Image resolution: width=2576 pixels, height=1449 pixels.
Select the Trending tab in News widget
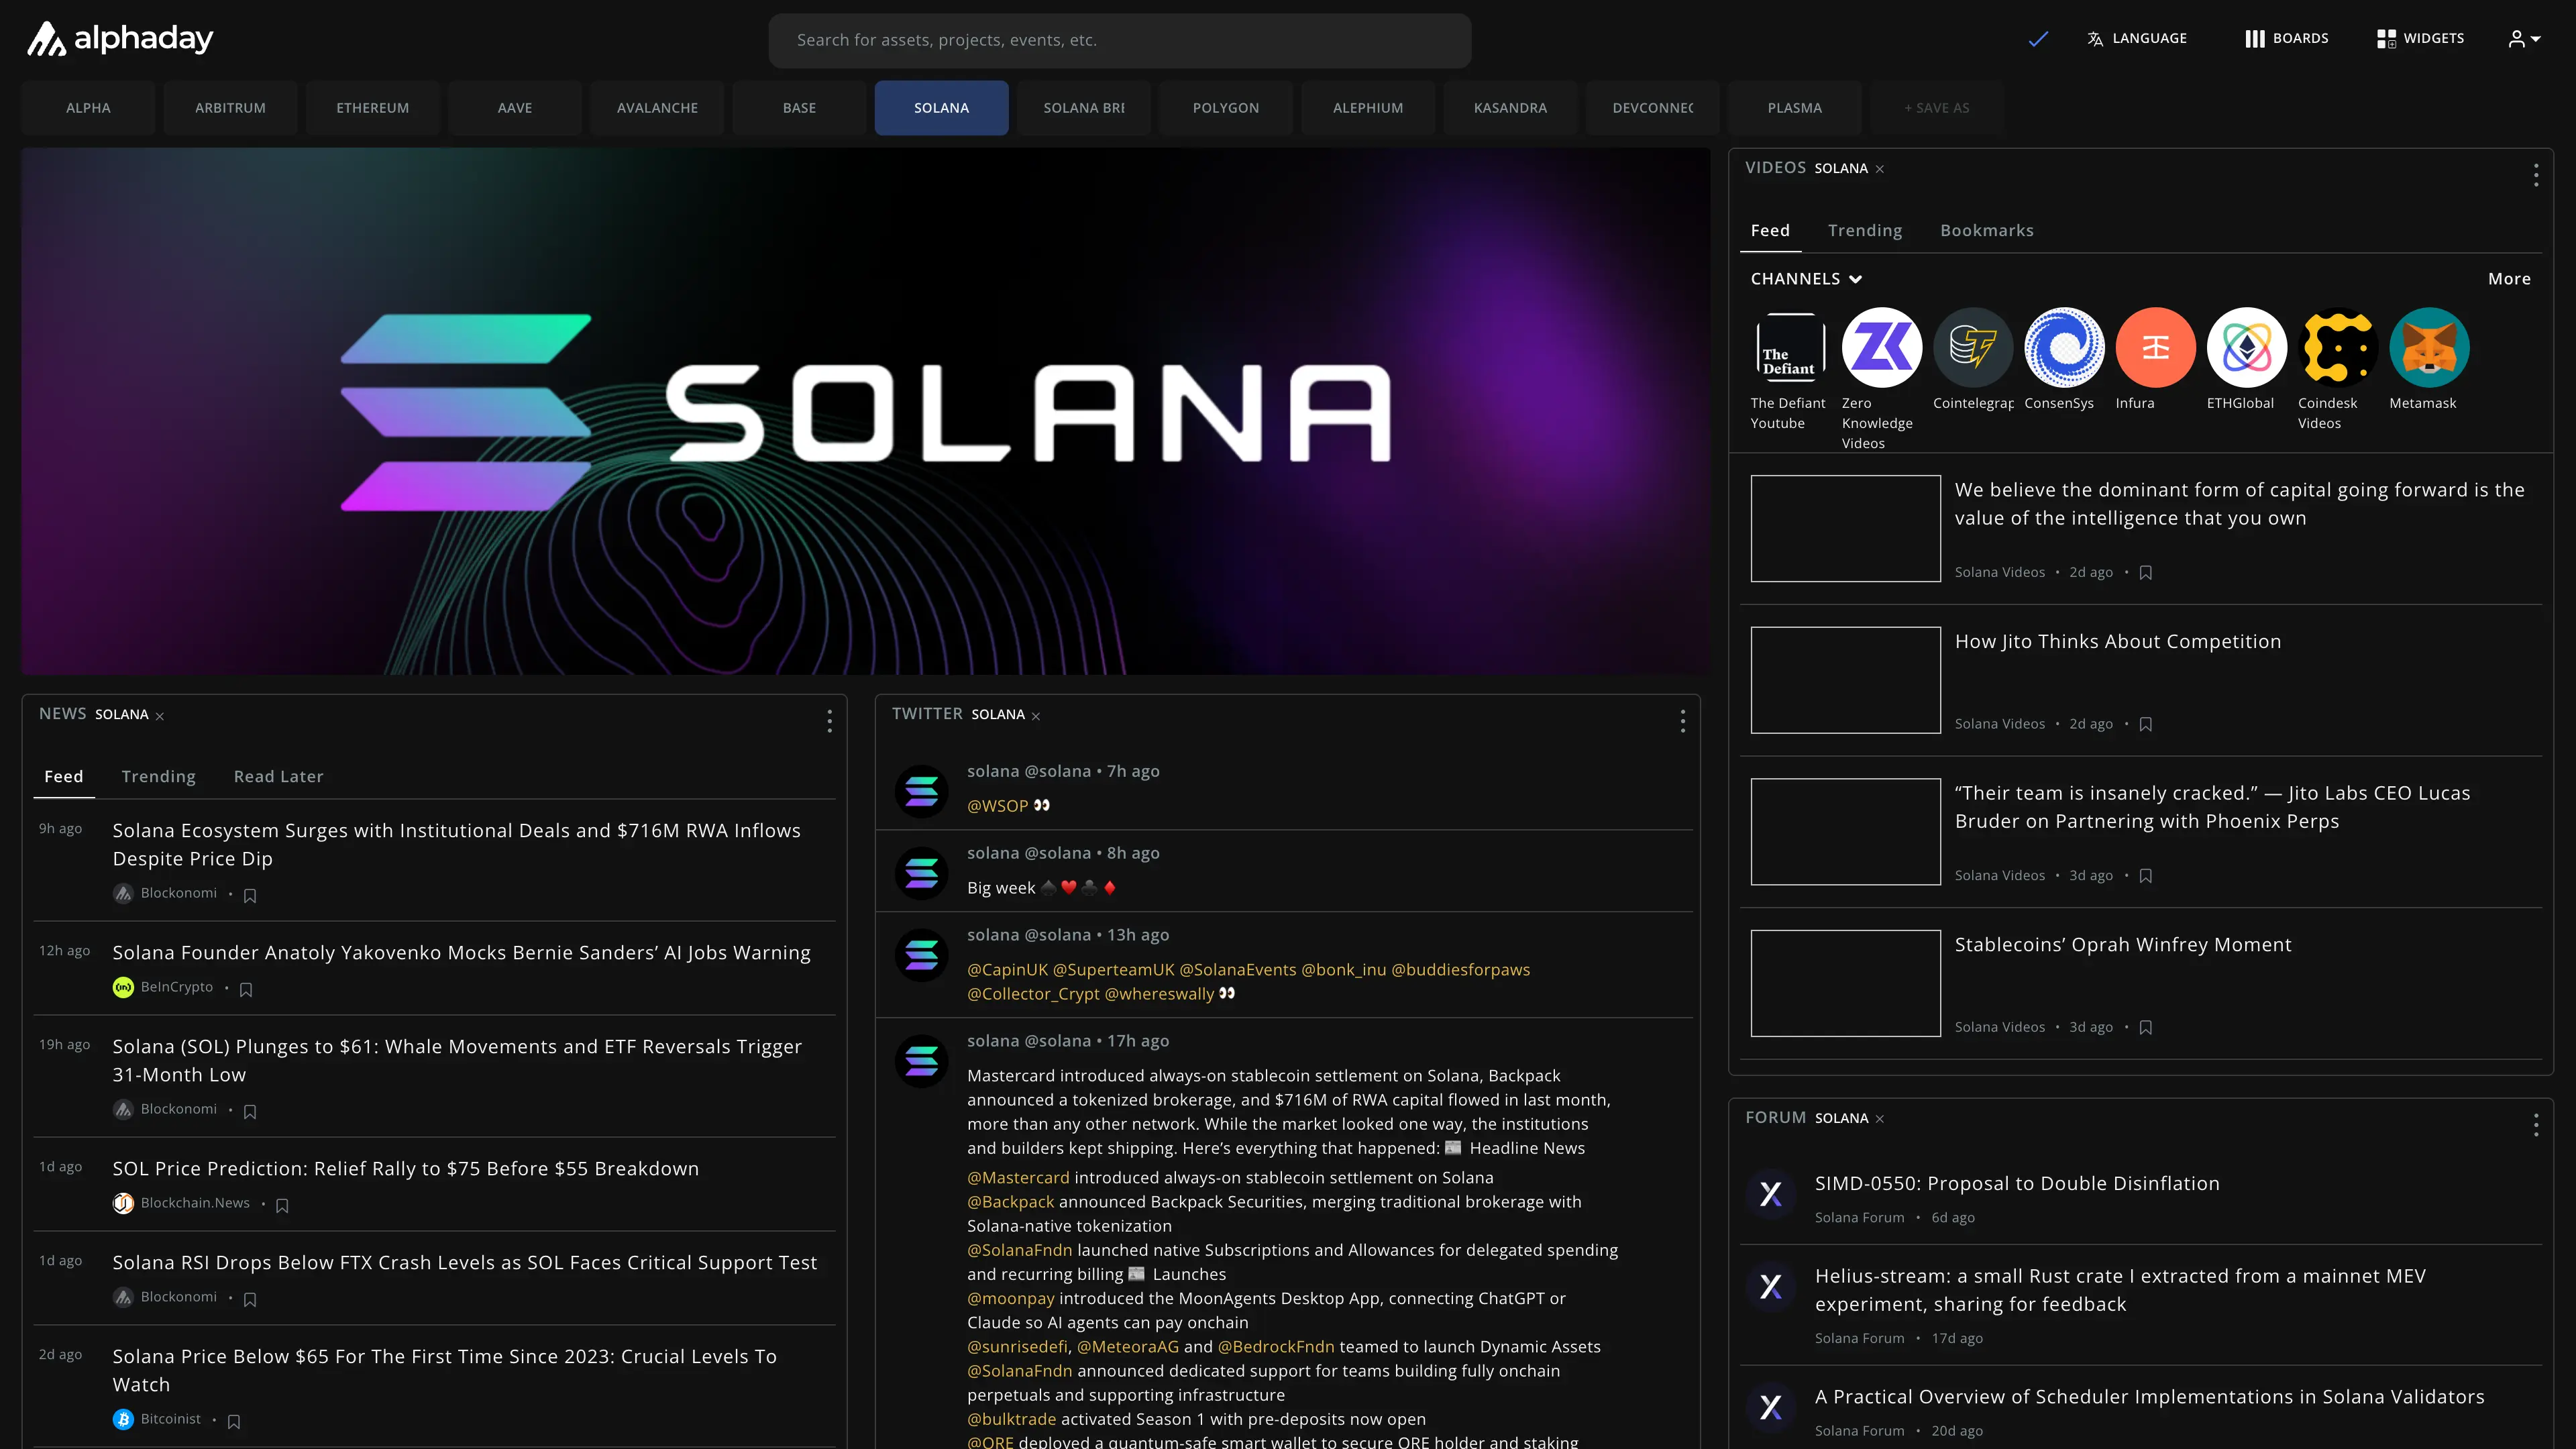(158, 777)
